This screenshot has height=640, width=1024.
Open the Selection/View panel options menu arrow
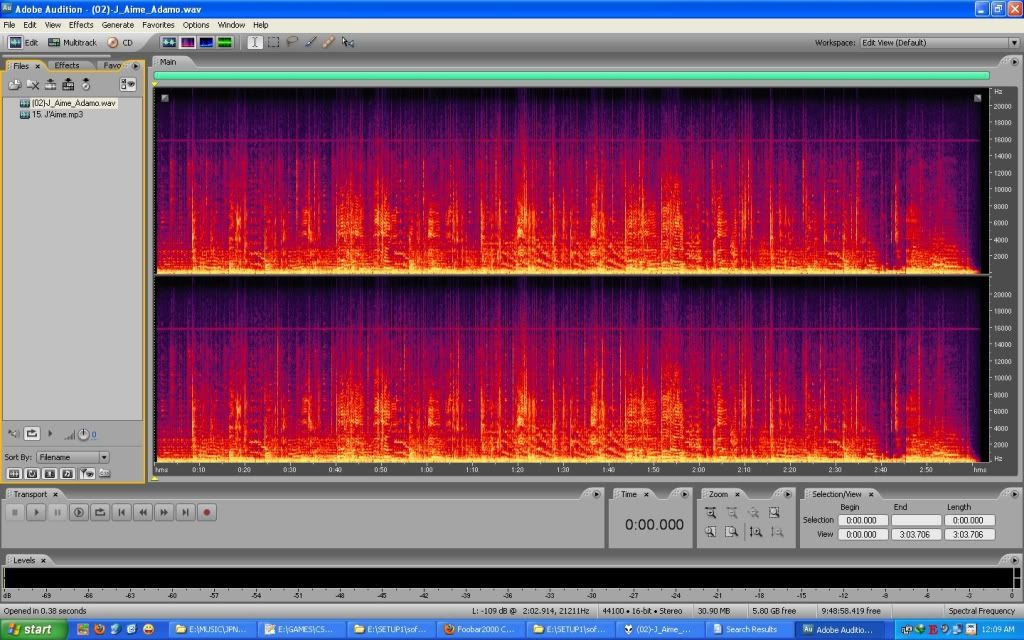1014,494
